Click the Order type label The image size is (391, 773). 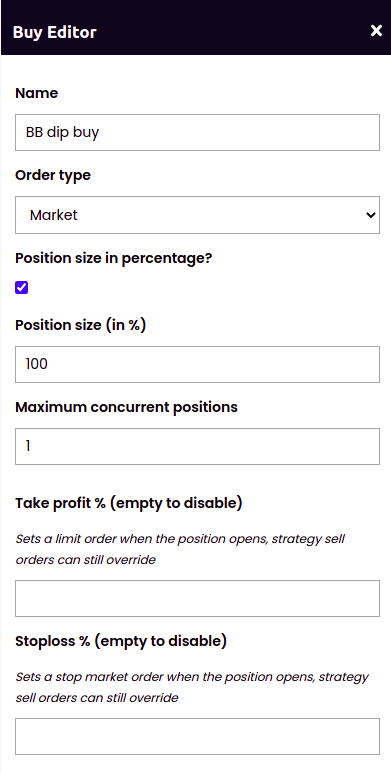(x=53, y=176)
